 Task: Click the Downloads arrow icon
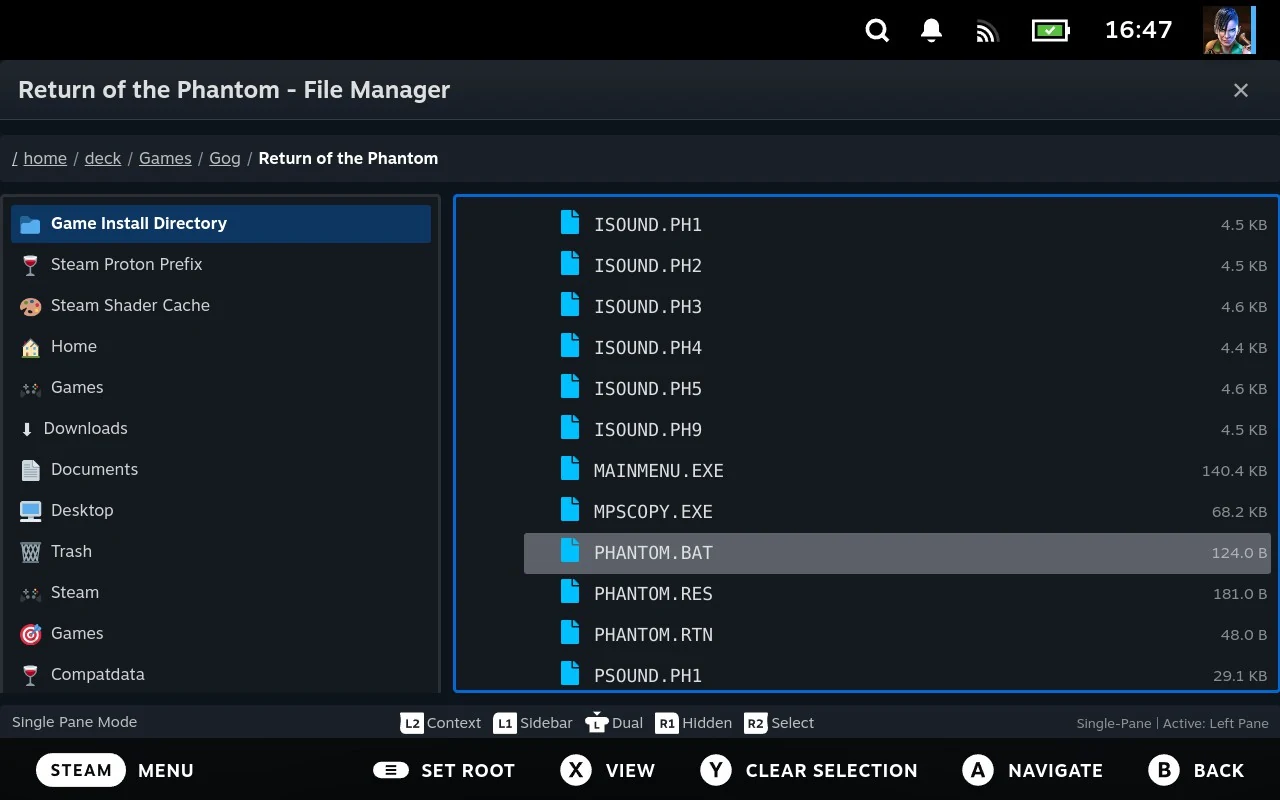pos(27,429)
